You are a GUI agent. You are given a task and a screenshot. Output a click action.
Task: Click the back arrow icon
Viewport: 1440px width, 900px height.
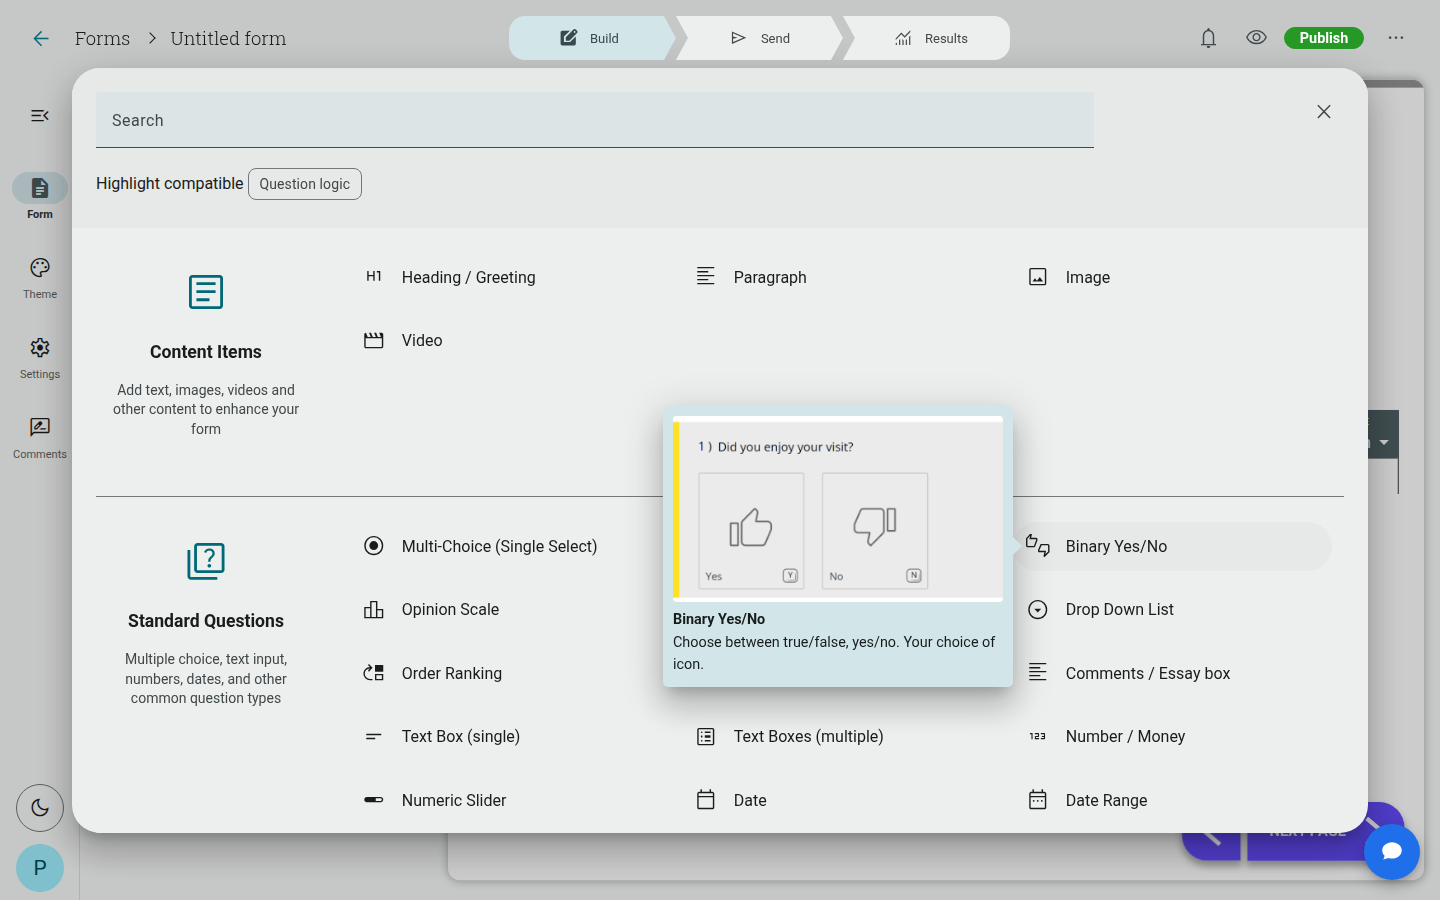click(41, 38)
